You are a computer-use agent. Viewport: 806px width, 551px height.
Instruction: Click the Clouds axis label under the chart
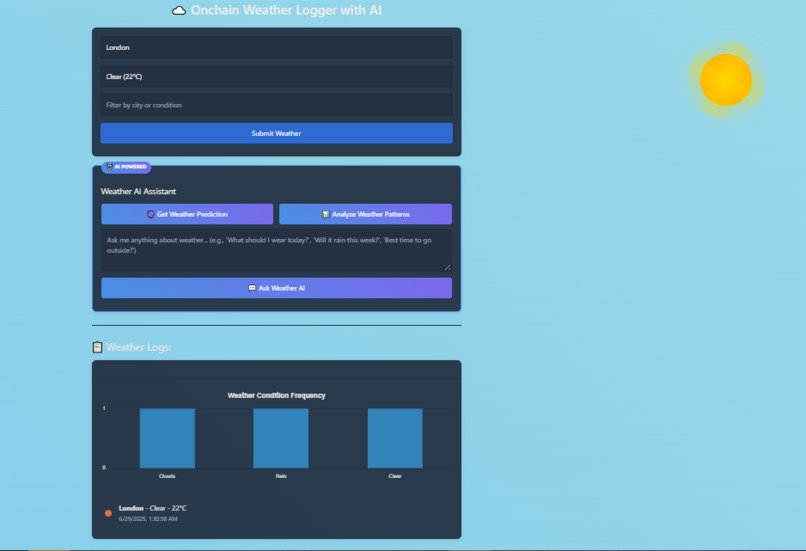[167, 476]
